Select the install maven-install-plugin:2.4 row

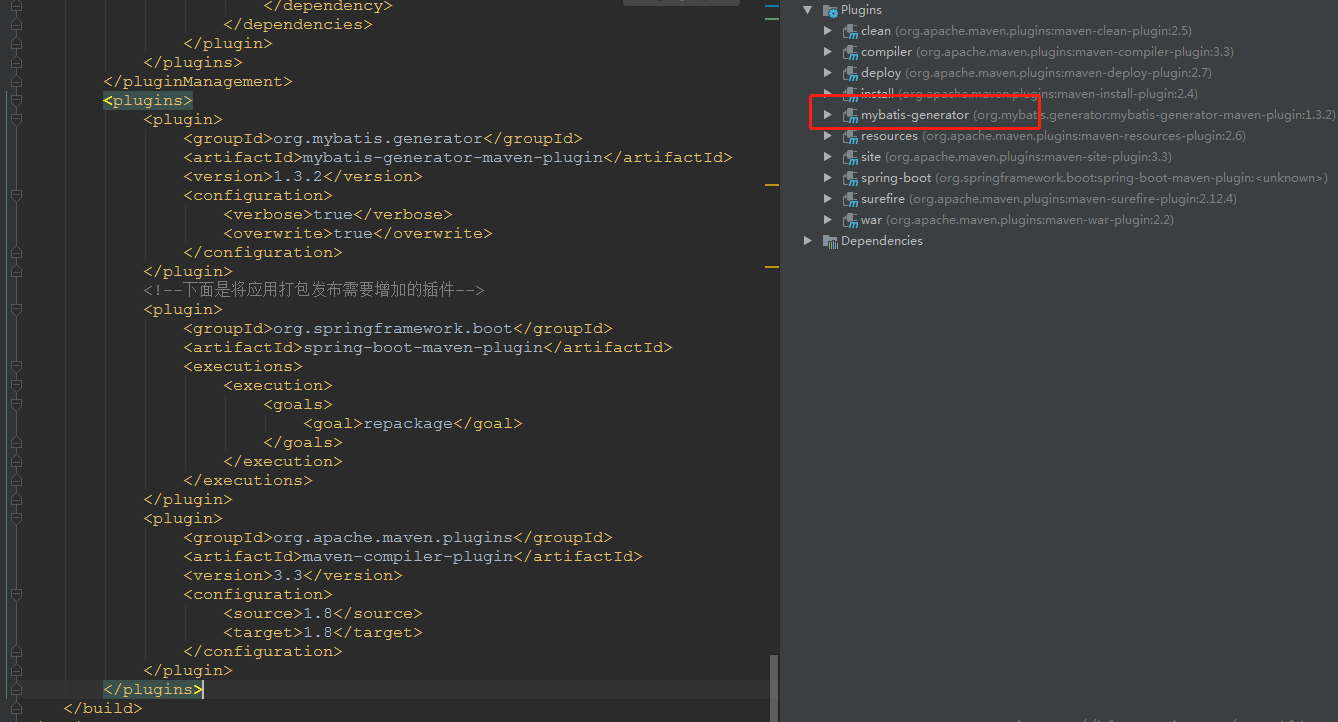1029,94
